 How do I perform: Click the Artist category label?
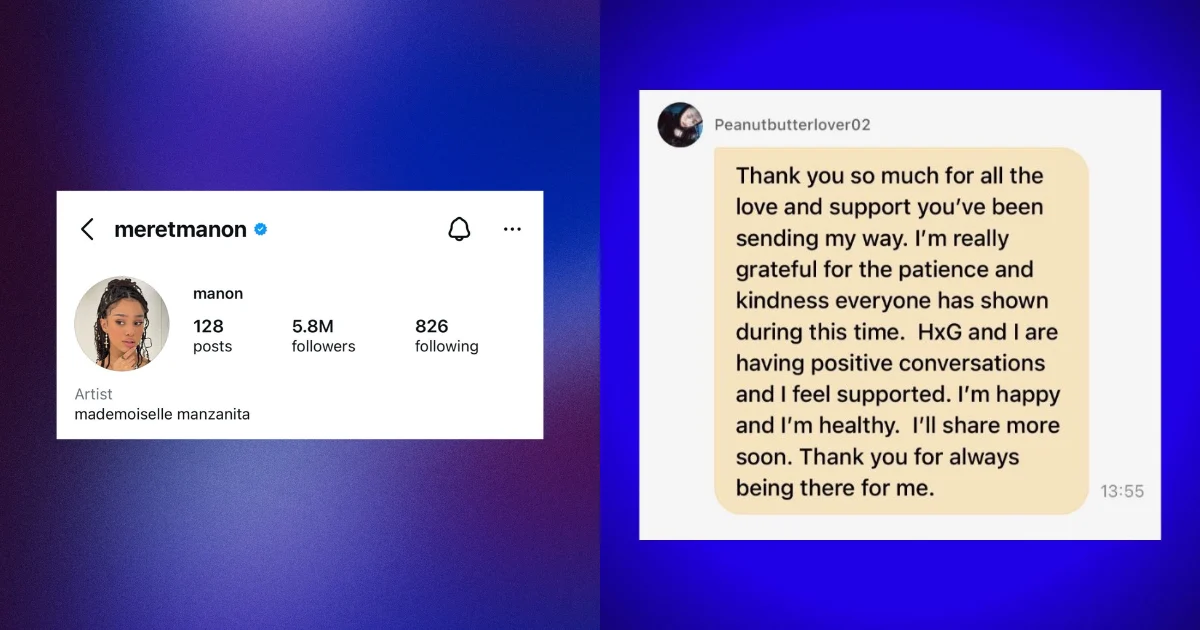pyautogui.click(x=94, y=394)
